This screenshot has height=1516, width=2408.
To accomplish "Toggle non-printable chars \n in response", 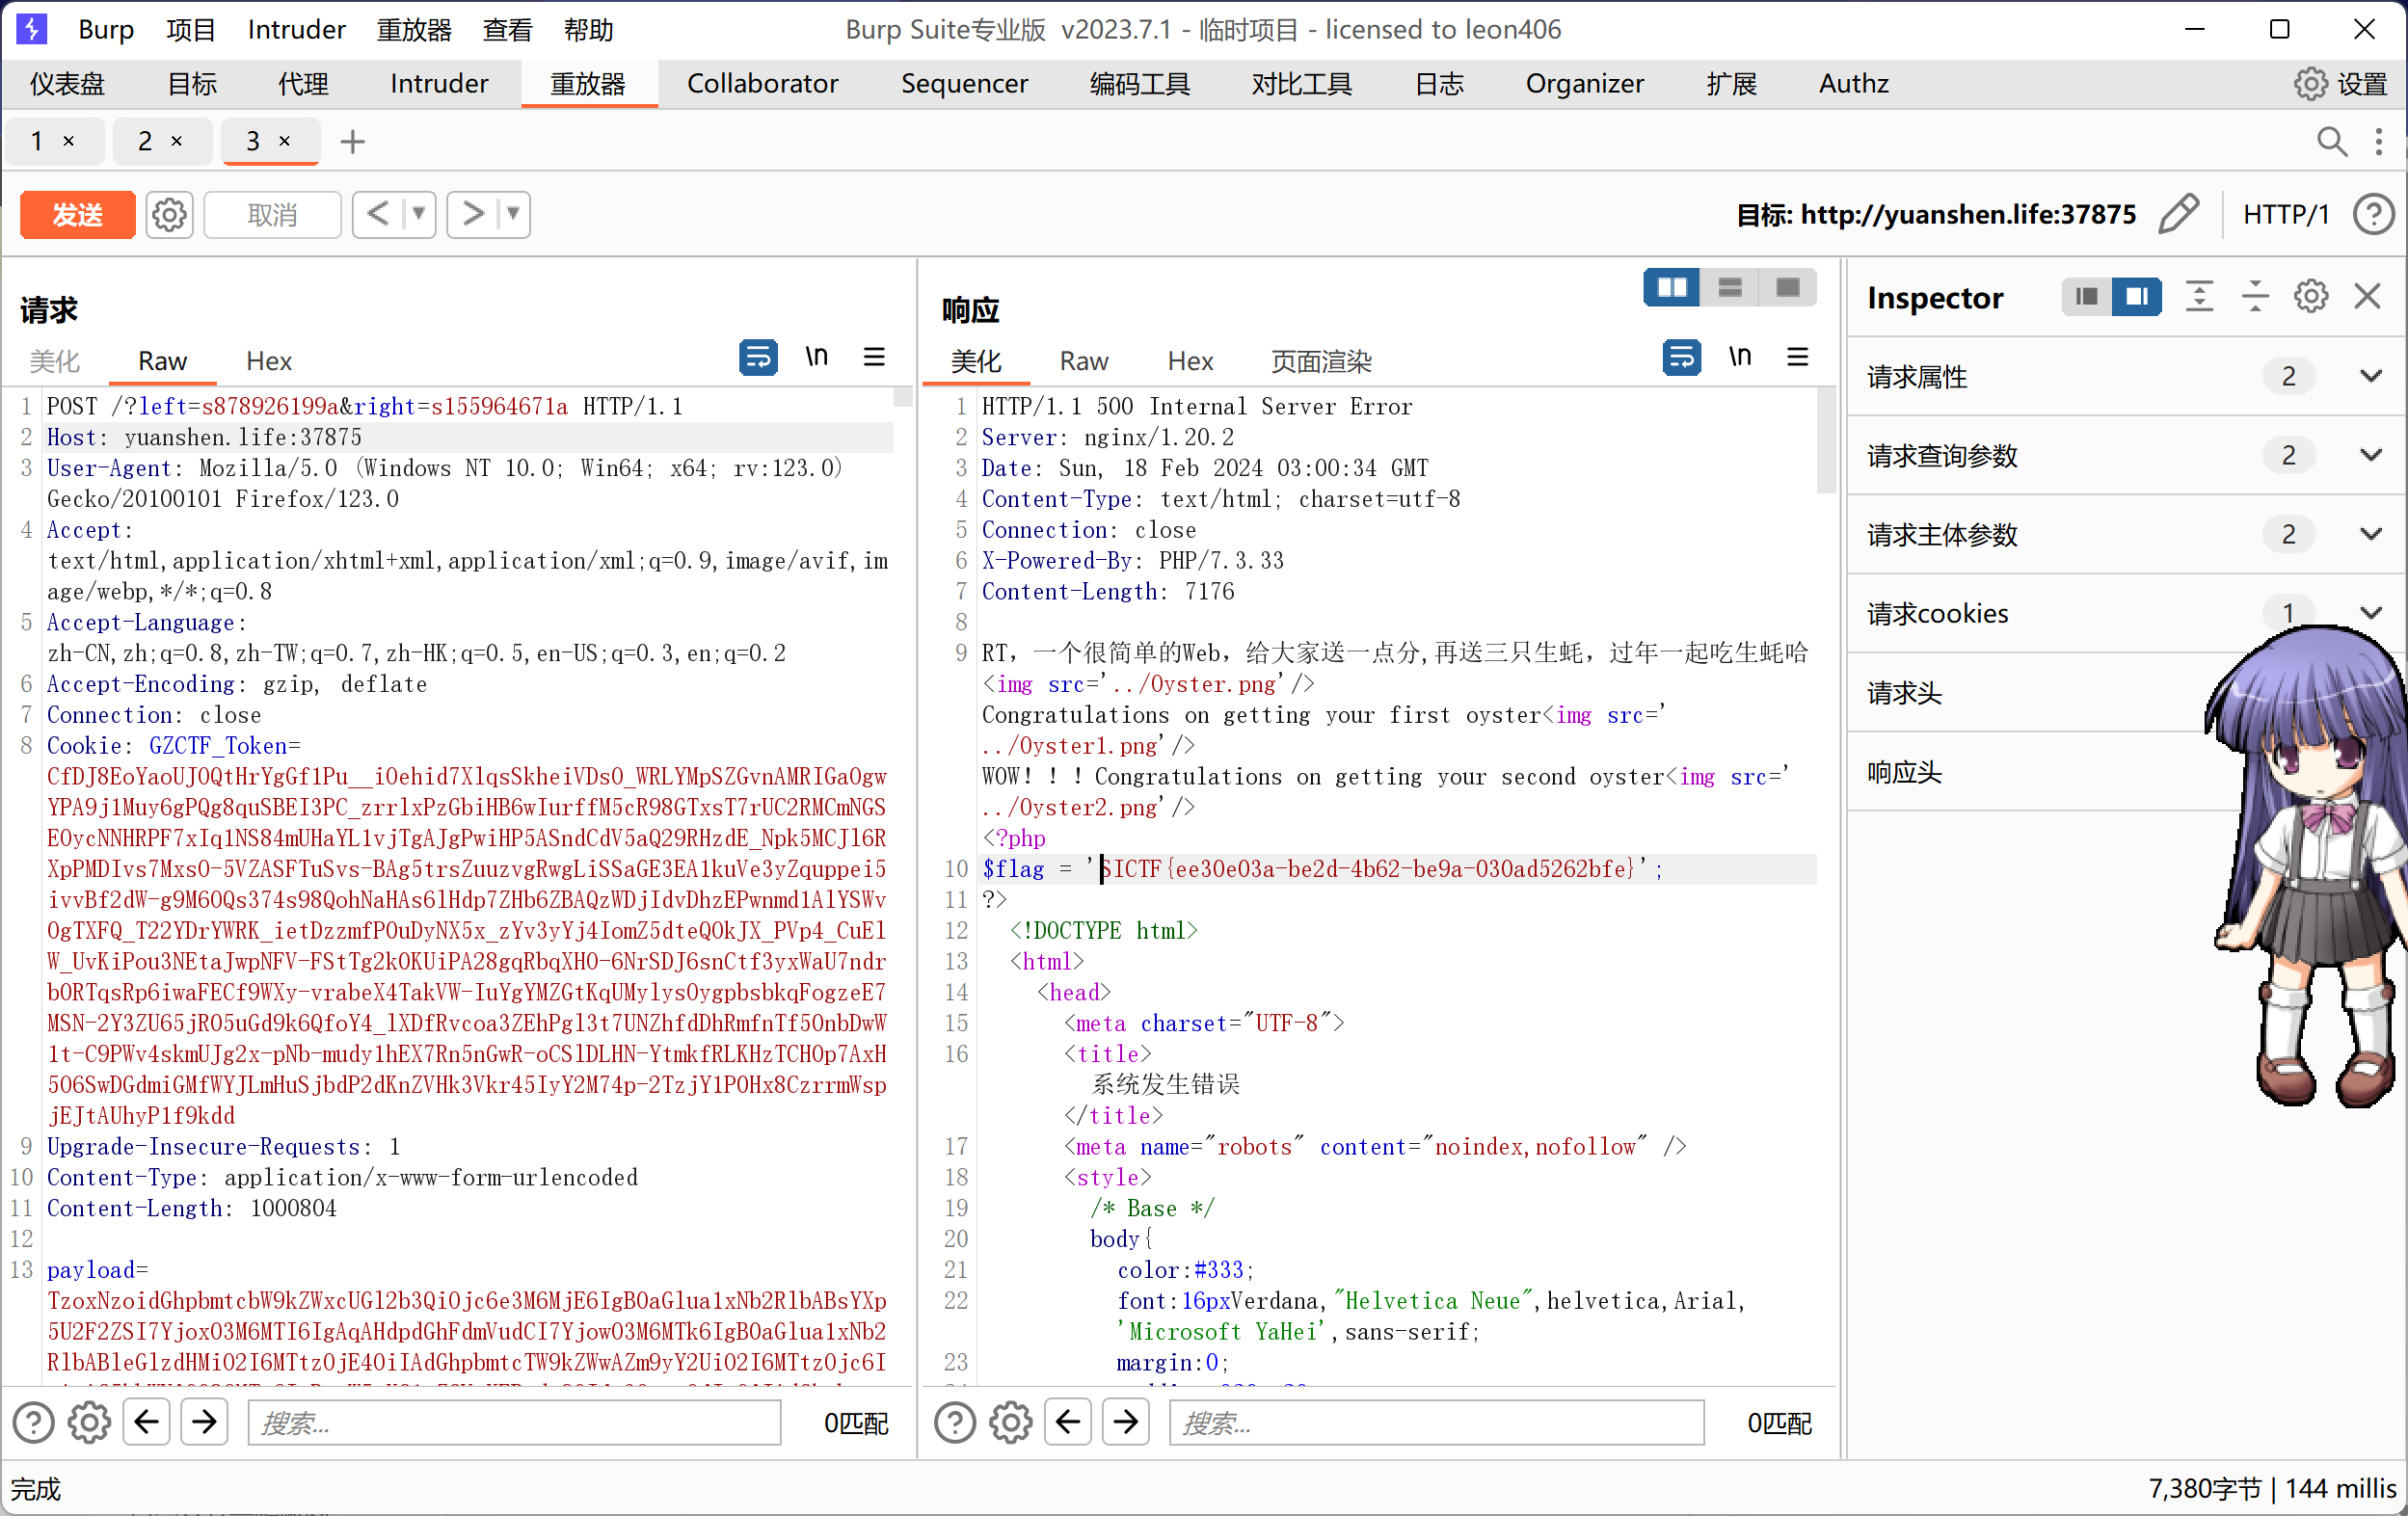I will point(1740,357).
